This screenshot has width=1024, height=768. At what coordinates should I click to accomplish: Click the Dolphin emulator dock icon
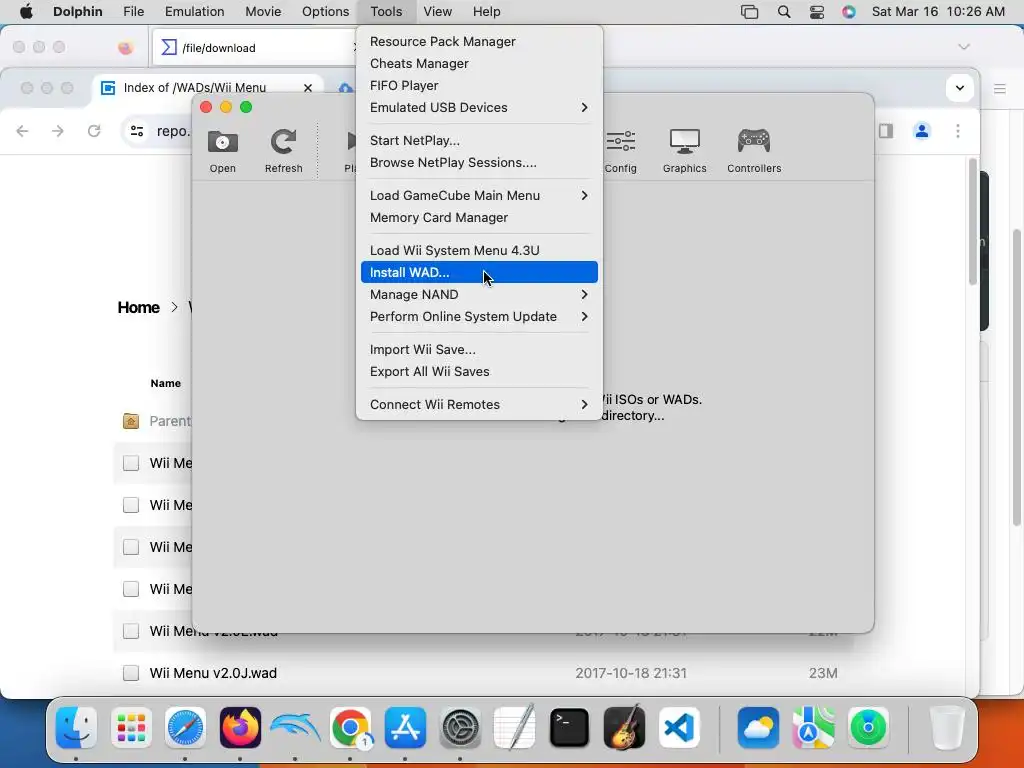[295, 728]
